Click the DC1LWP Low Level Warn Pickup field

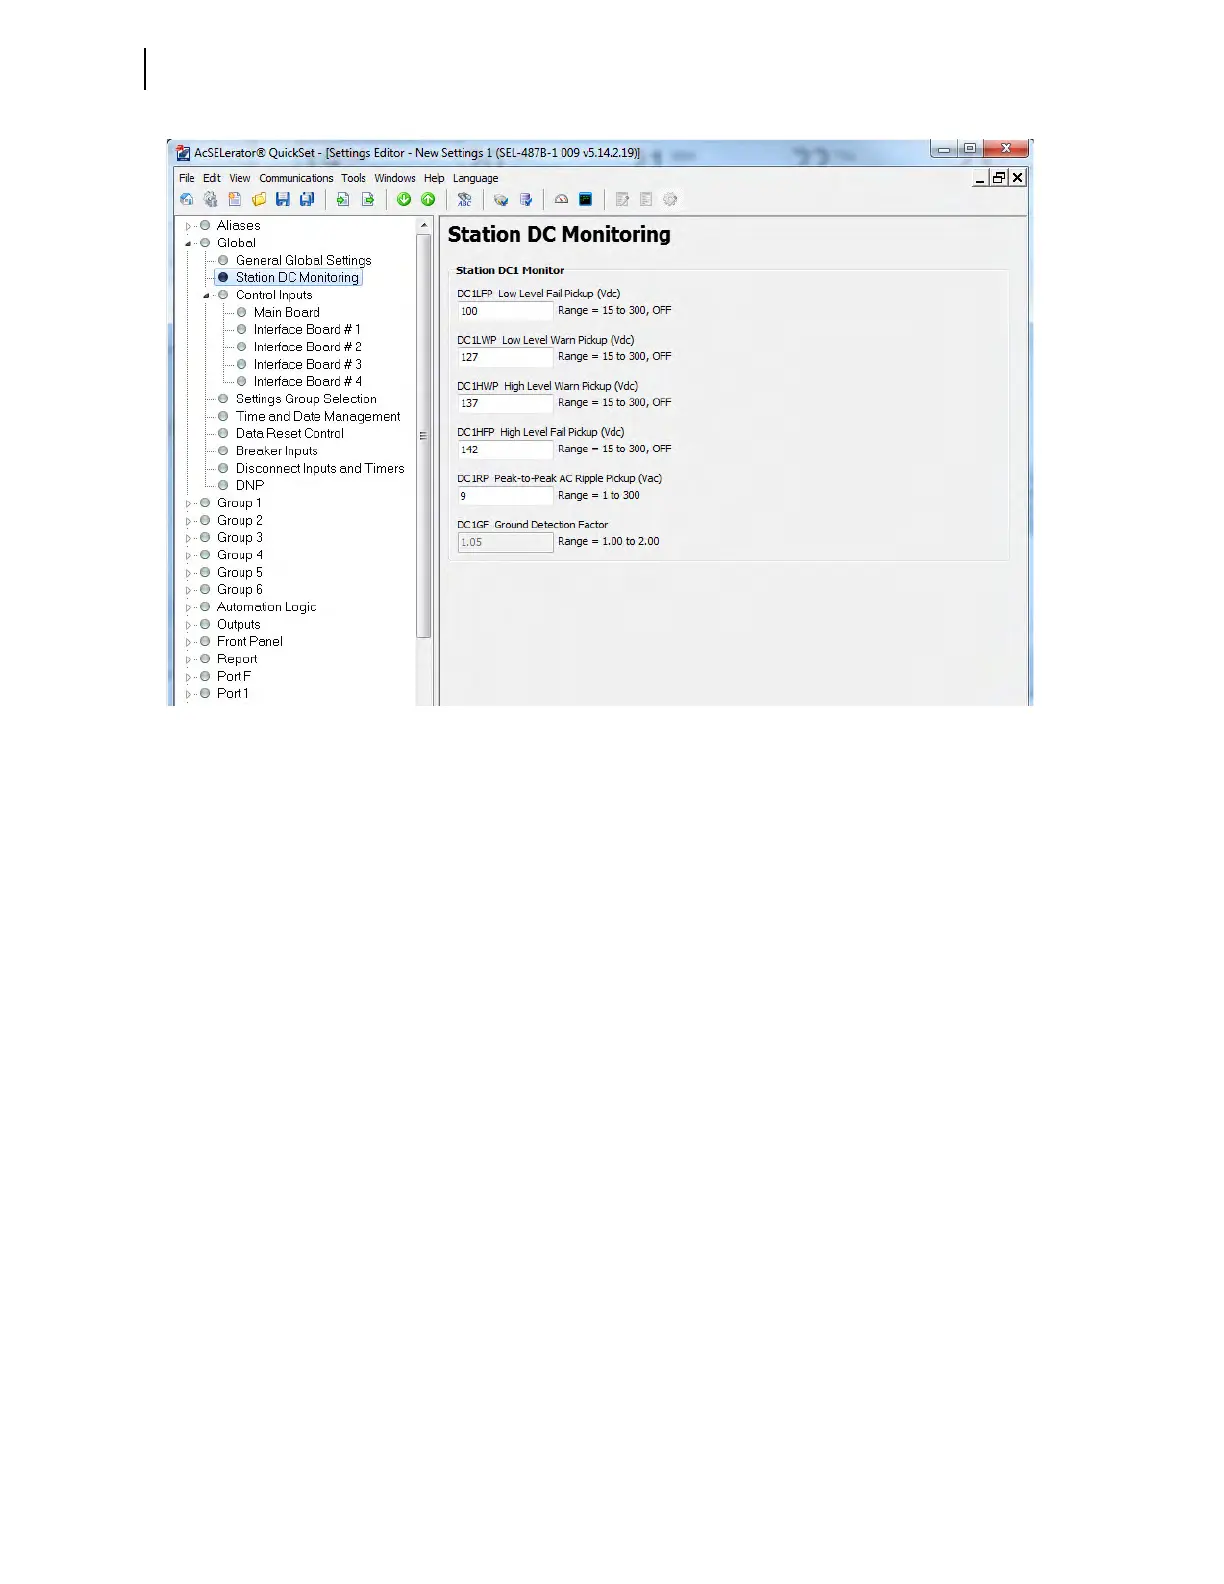505,357
